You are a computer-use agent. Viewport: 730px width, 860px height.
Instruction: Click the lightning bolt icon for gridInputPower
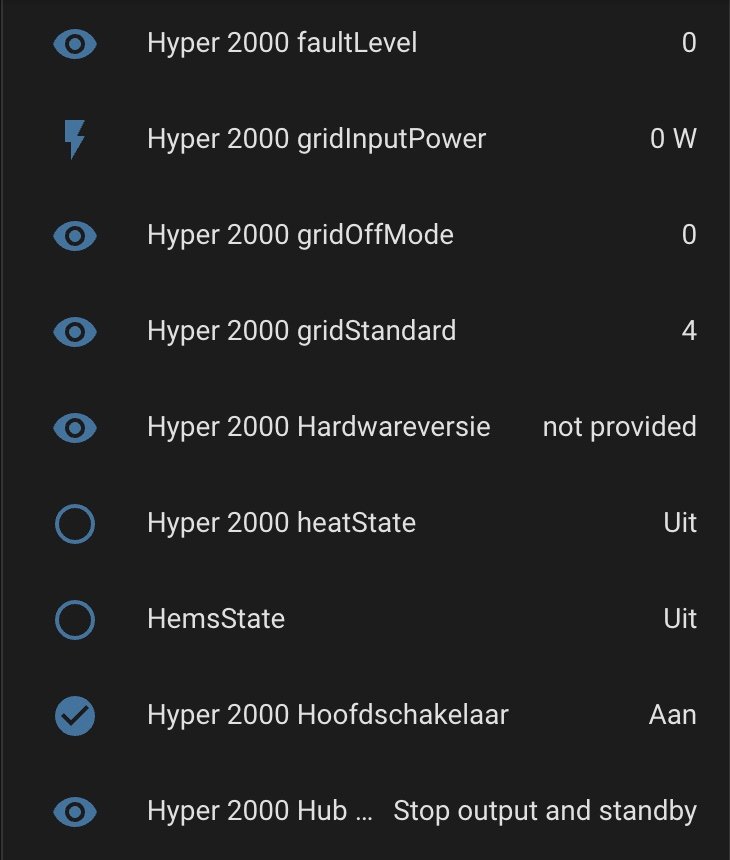75,139
